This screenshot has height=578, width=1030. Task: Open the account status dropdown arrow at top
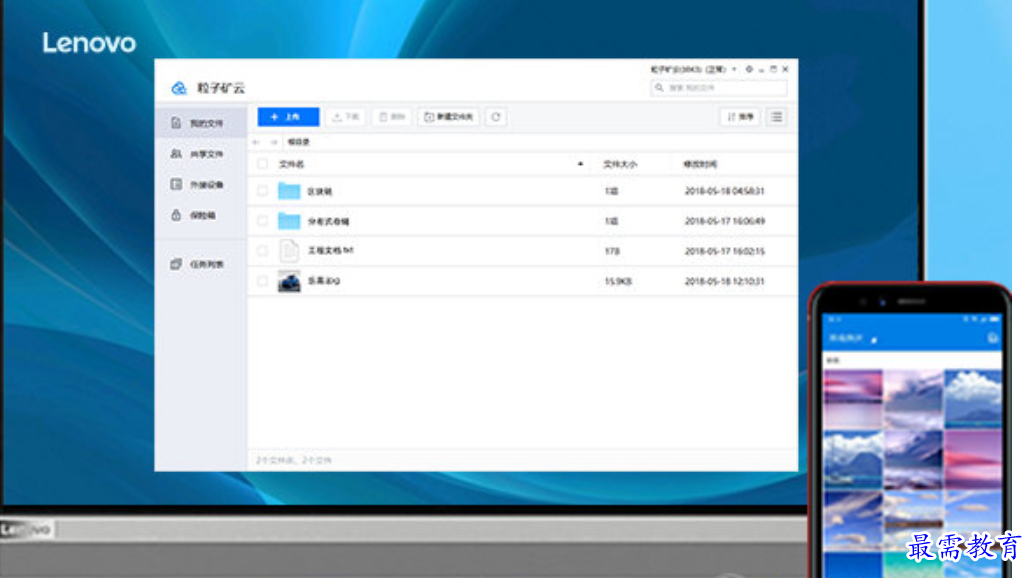coord(734,69)
